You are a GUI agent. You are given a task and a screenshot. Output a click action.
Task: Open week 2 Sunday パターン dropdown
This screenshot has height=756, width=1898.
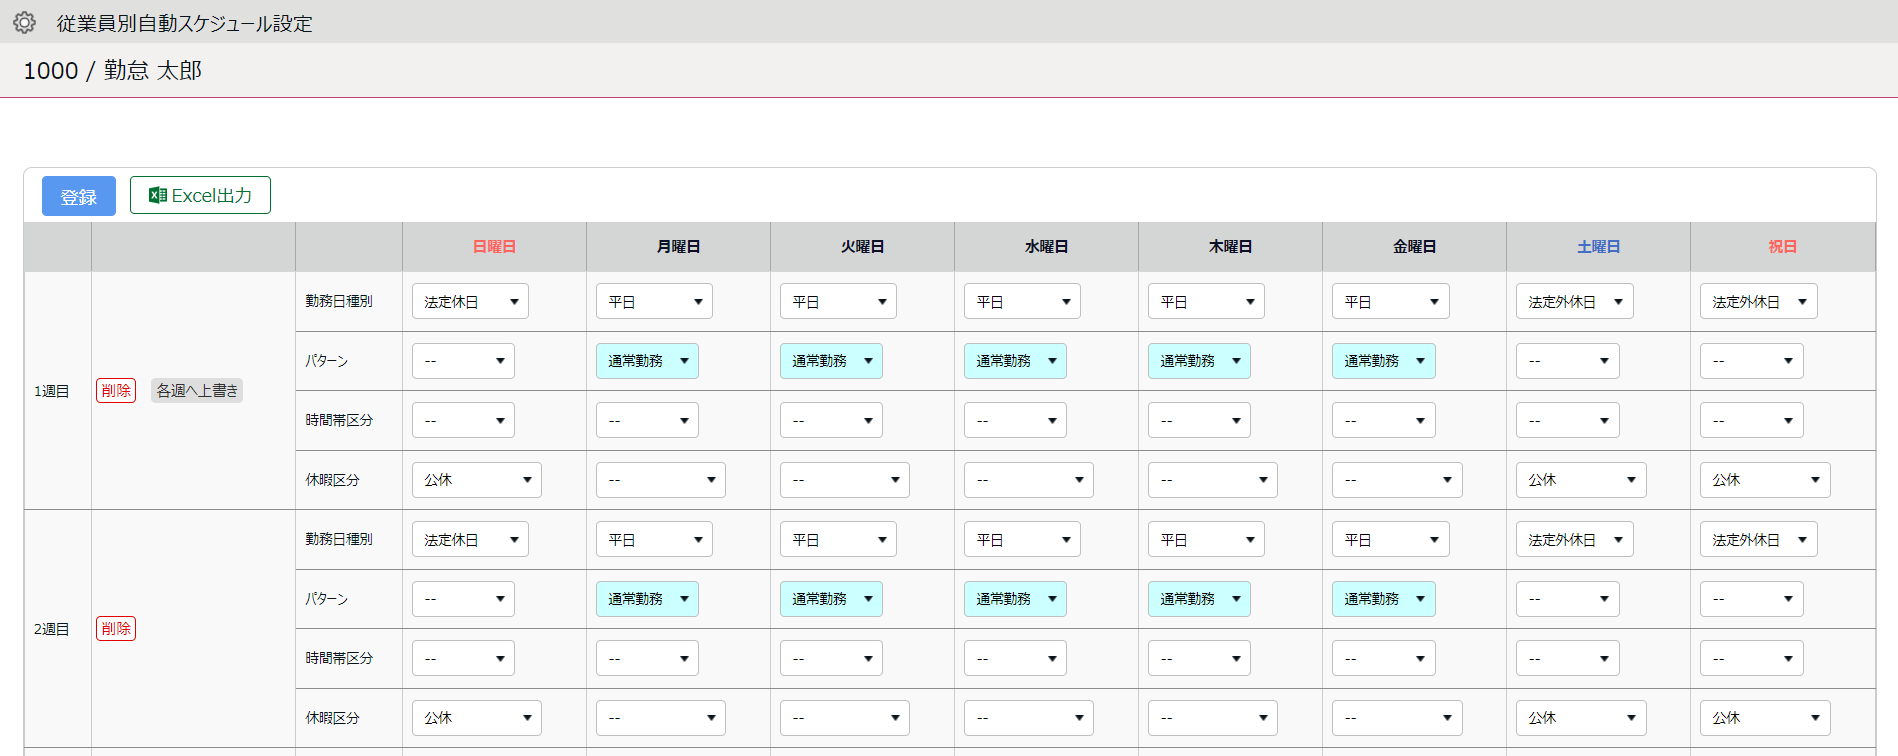pos(463,599)
